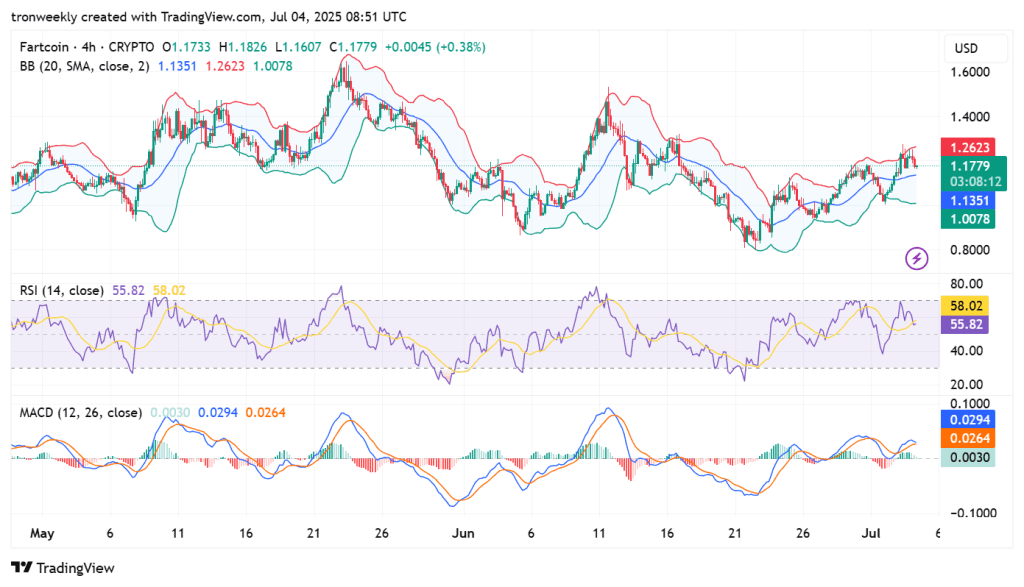Screen dimensions: 1024x587
Task: Click the Jun label on time axis
Action: 463,533
